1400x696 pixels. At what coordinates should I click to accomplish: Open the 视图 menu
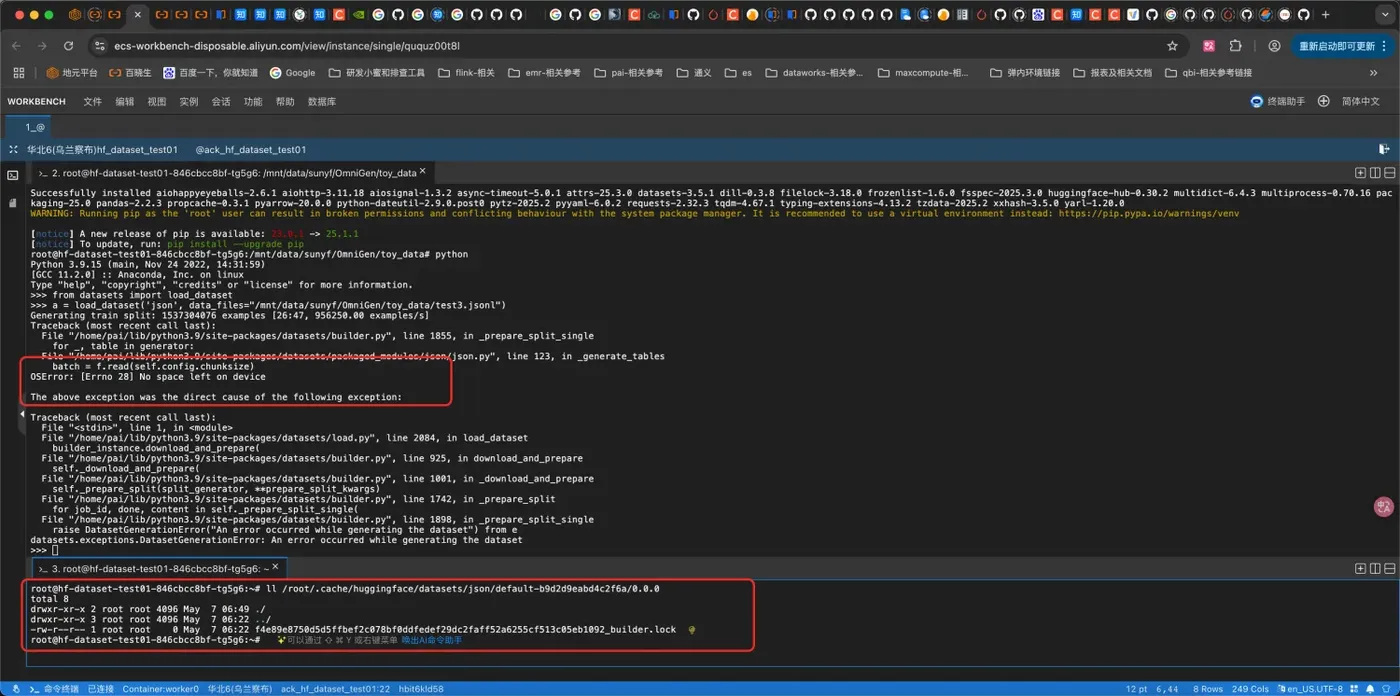156,102
